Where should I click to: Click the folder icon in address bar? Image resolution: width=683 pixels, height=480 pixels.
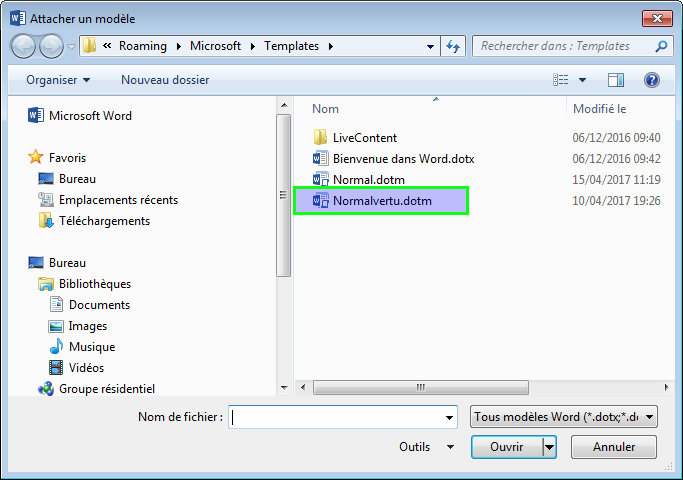(x=89, y=46)
